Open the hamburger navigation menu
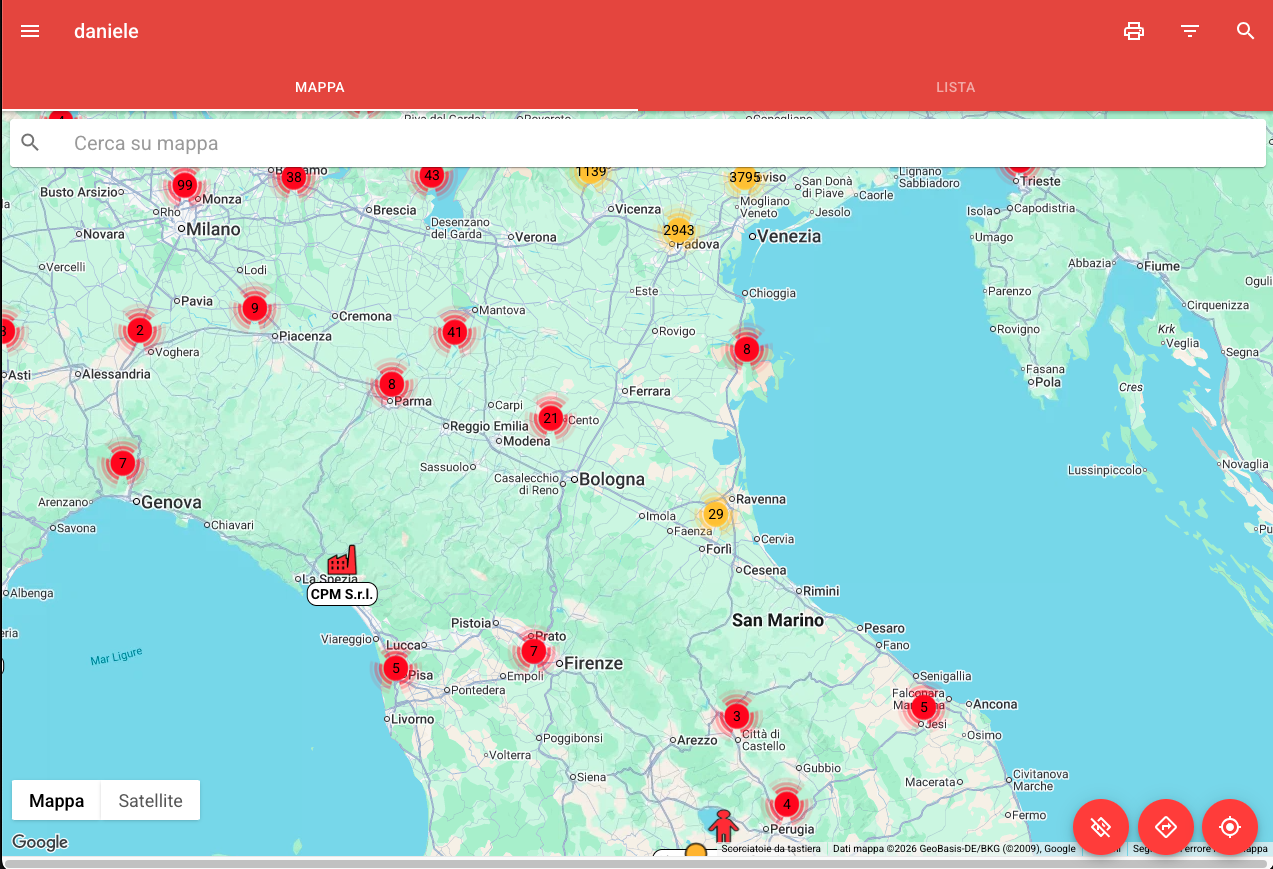The image size is (1273, 869). click(30, 31)
